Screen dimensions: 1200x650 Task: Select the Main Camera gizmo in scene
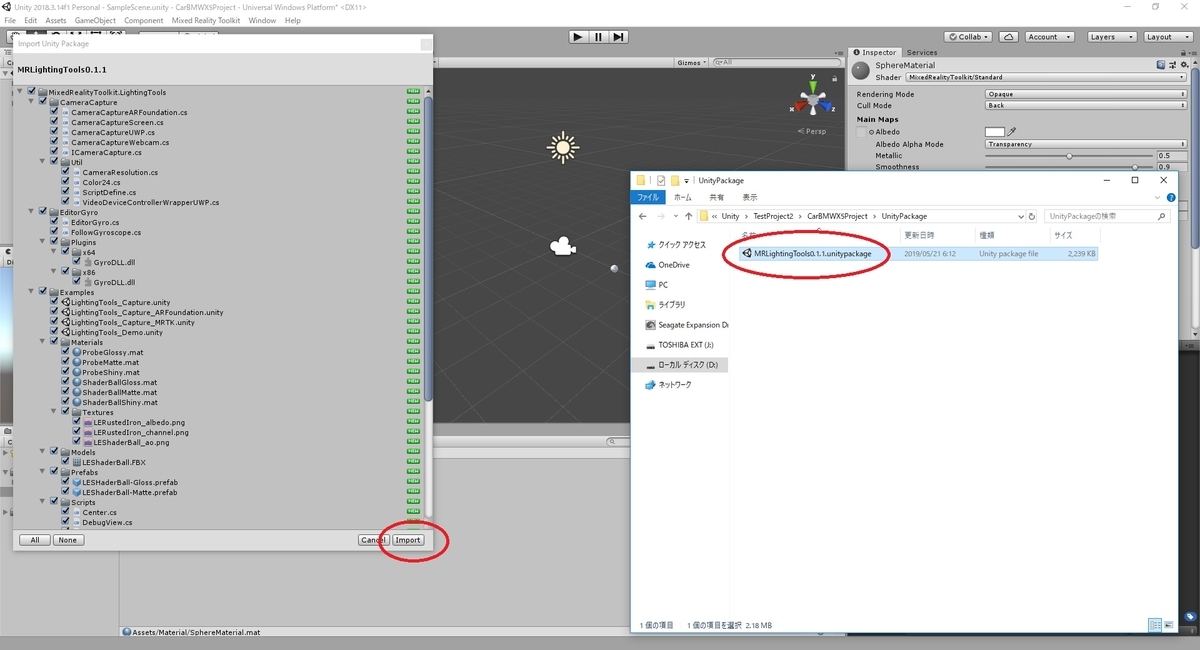563,246
